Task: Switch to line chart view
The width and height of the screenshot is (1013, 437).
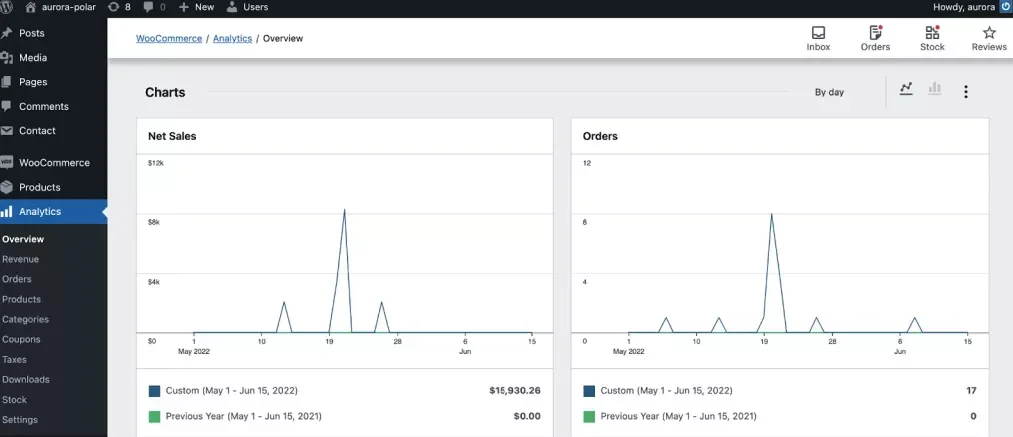Action: point(906,89)
